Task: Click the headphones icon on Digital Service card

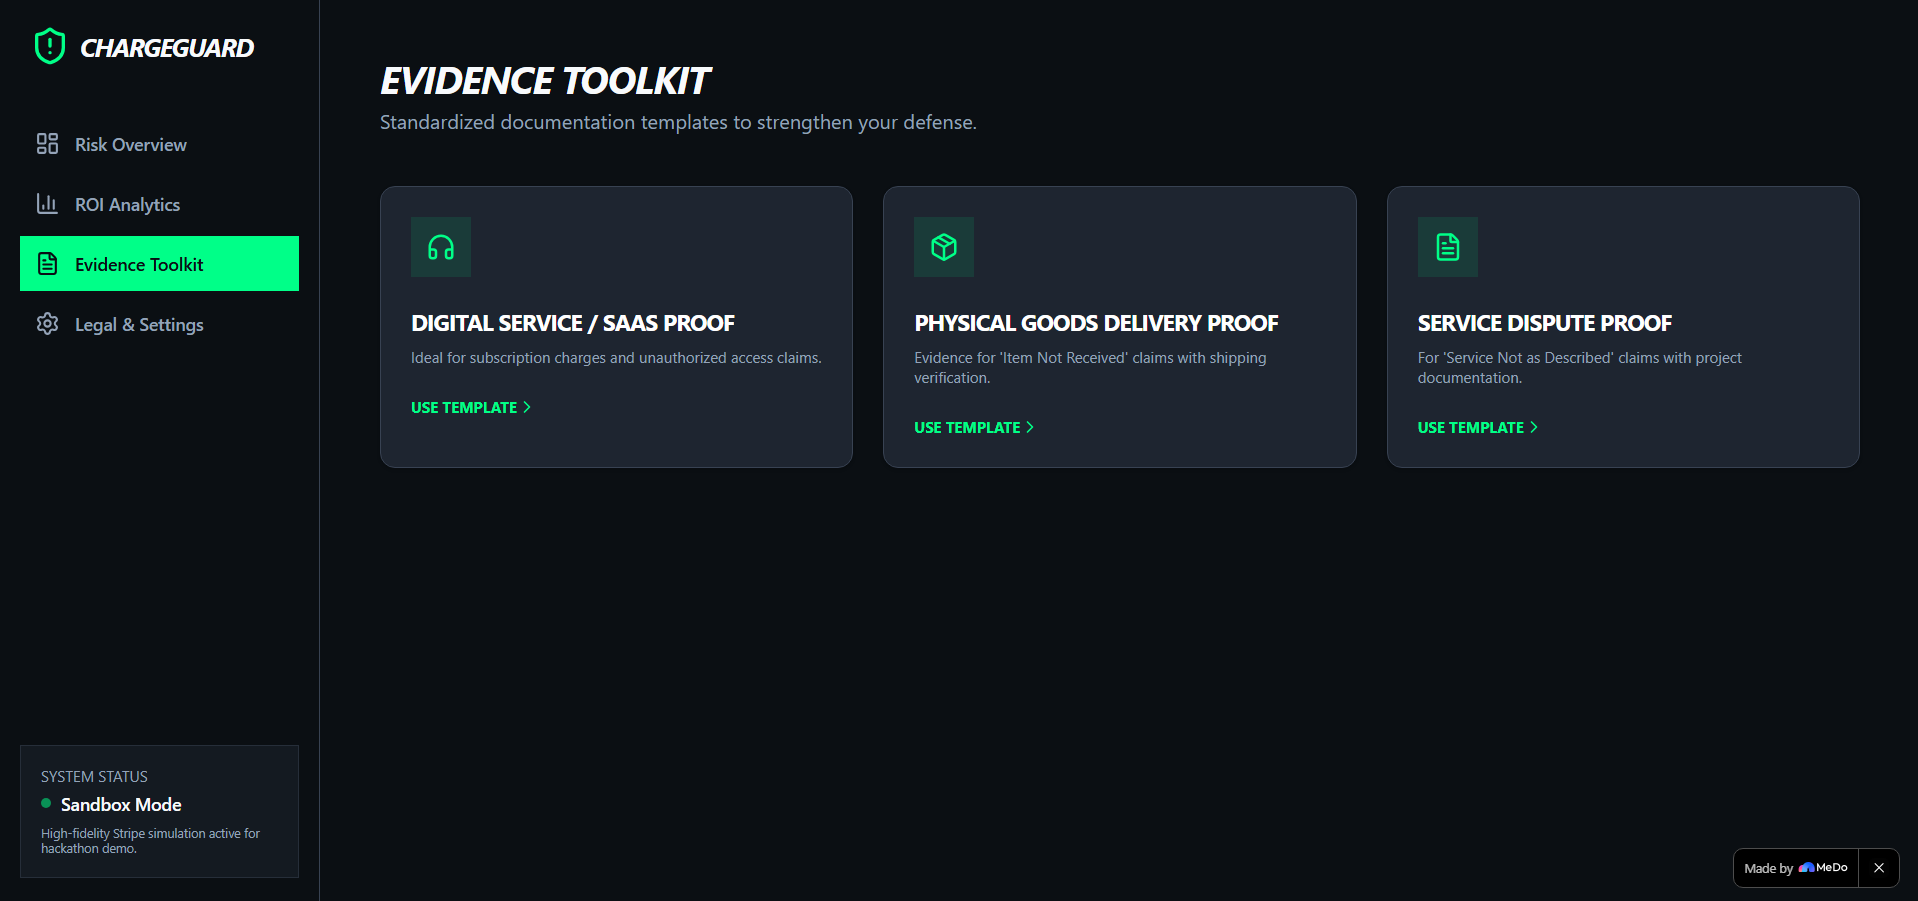Action: [x=441, y=247]
